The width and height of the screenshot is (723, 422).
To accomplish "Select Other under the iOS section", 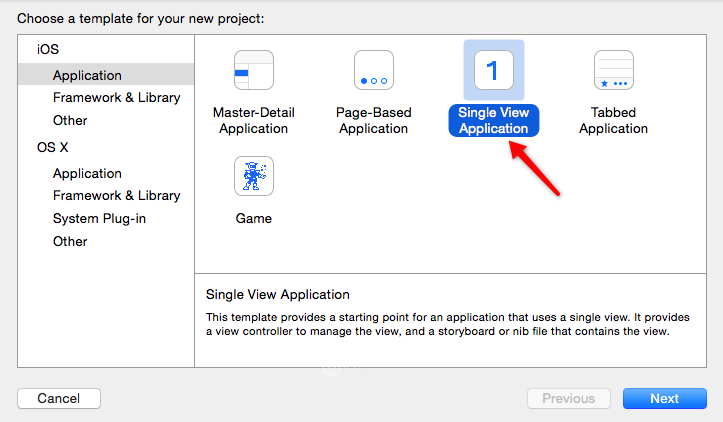I will tap(70, 120).
